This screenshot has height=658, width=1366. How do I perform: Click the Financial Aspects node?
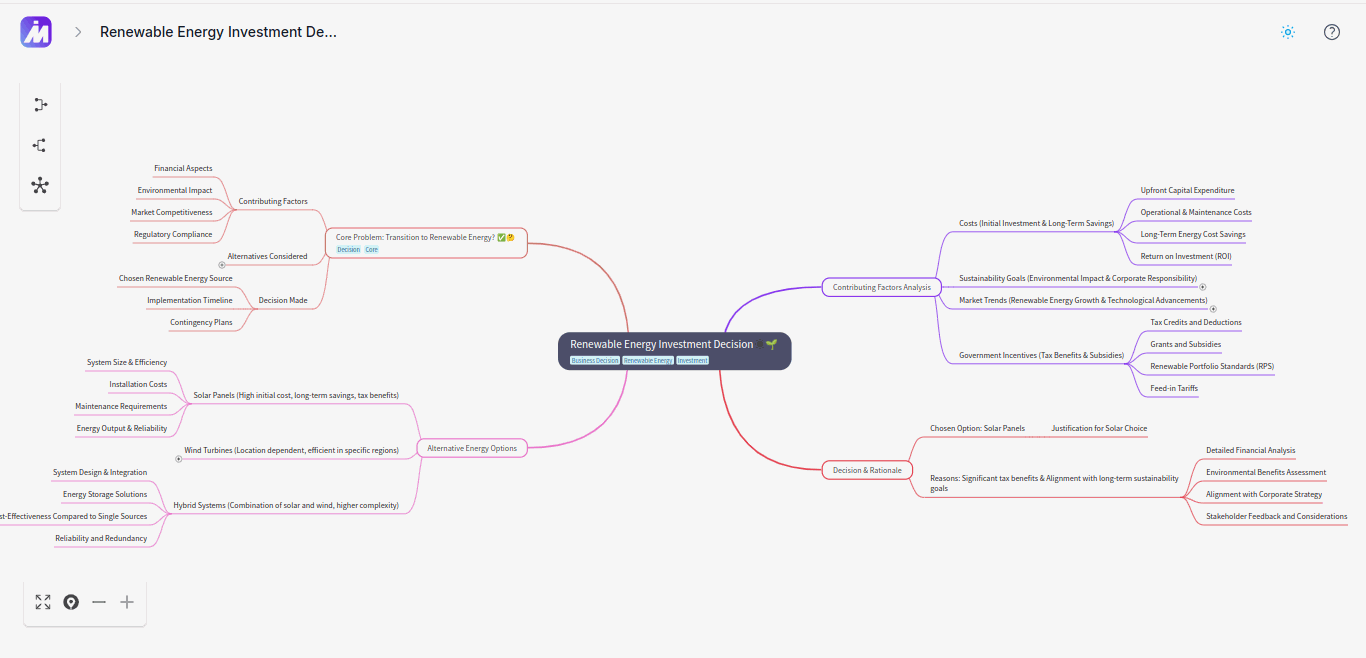(x=183, y=169)
